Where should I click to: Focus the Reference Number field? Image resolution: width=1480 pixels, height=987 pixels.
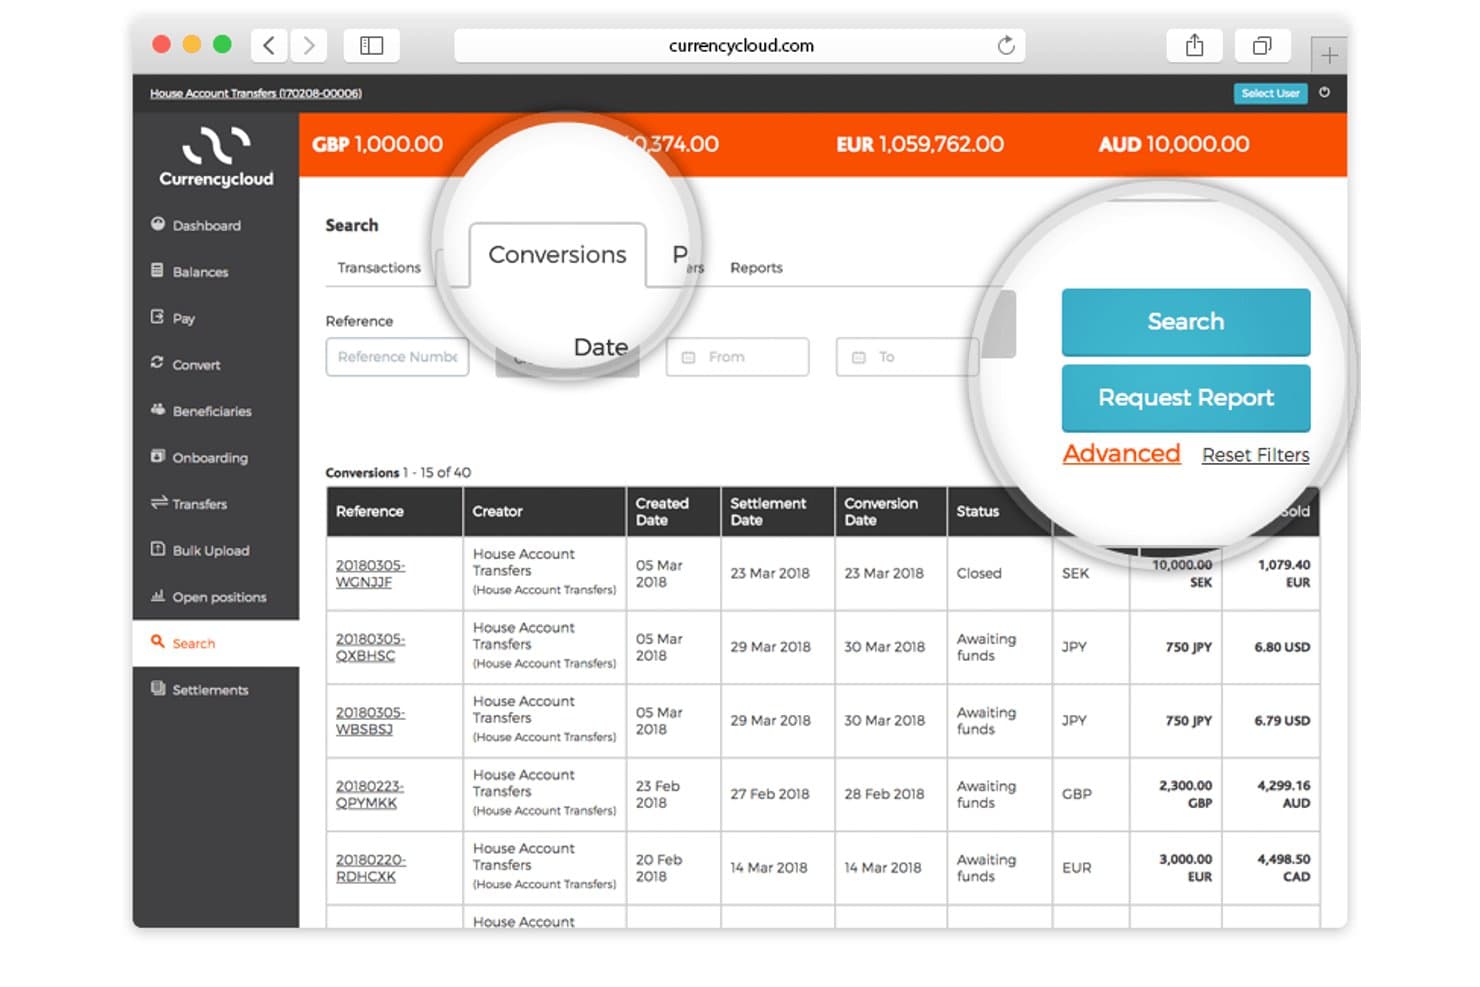coord(397,357)
